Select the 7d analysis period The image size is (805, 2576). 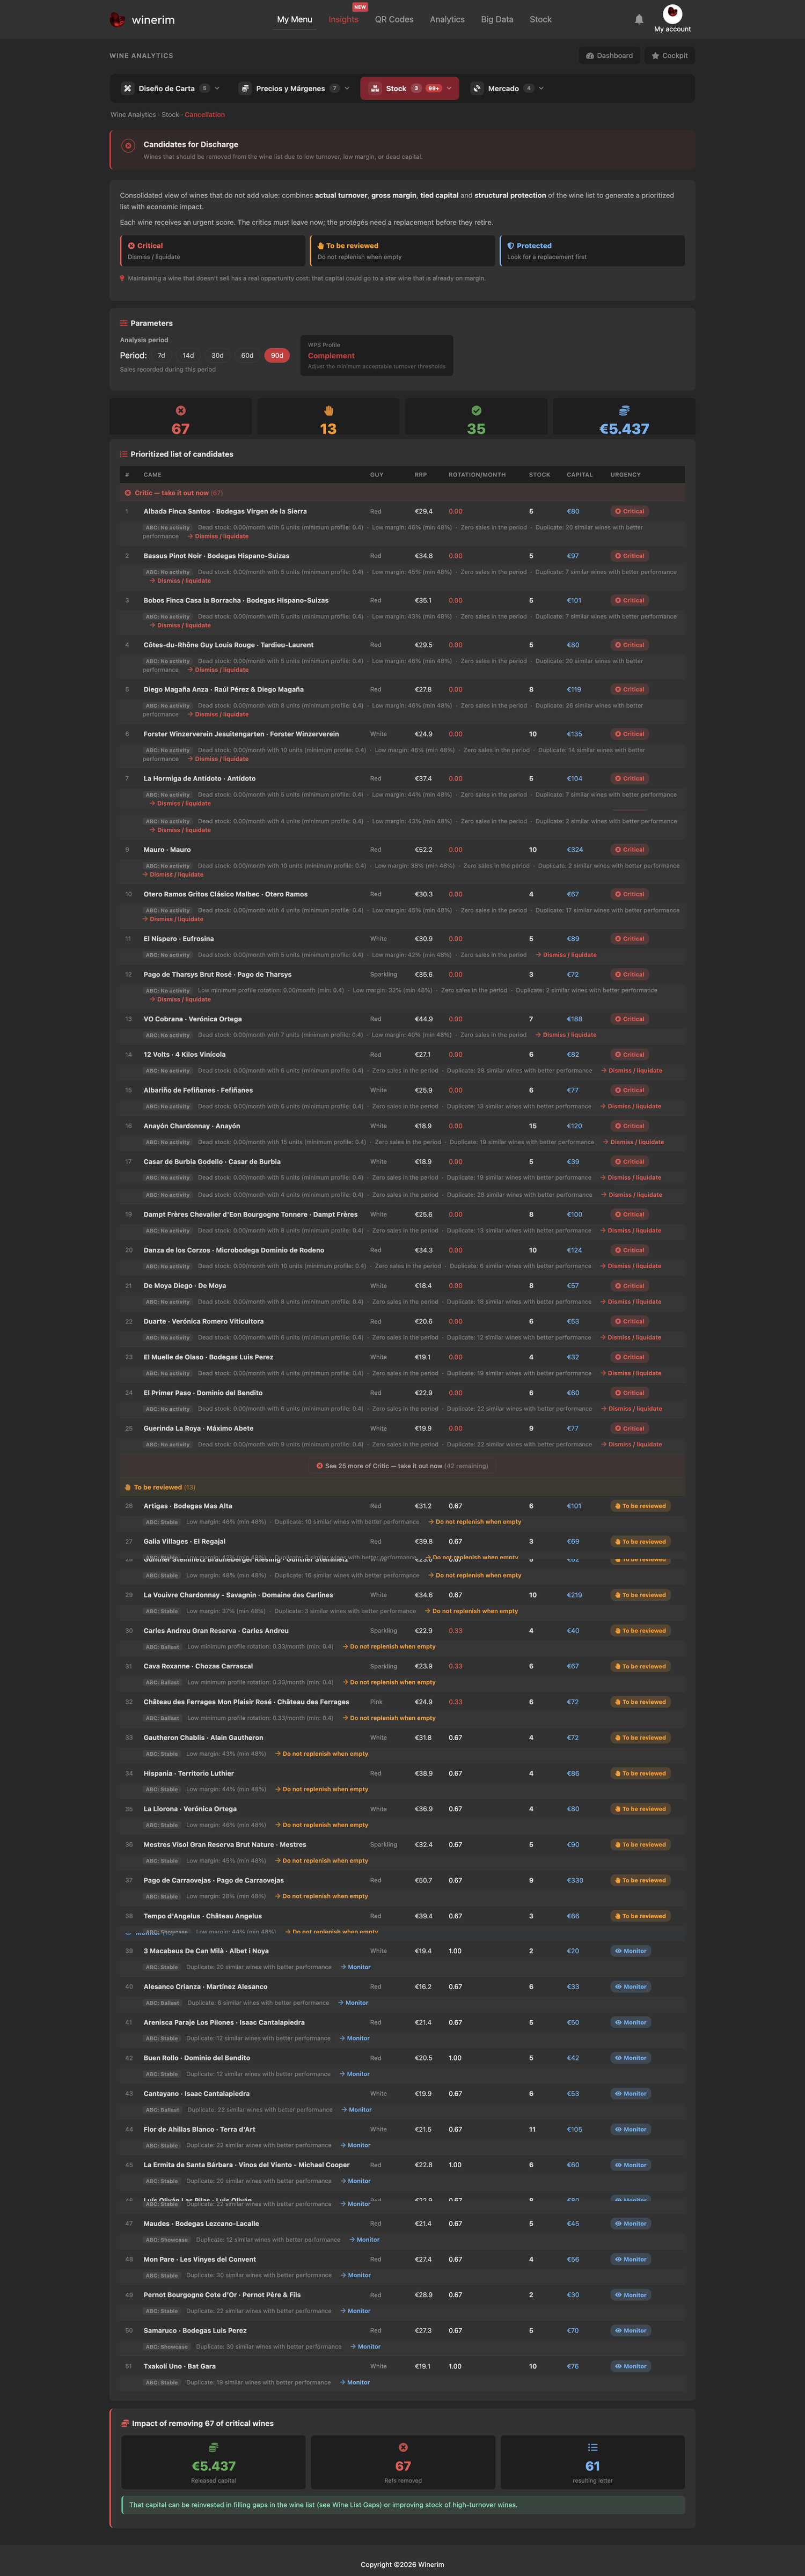pyautogui.click(x=161, y=355)
